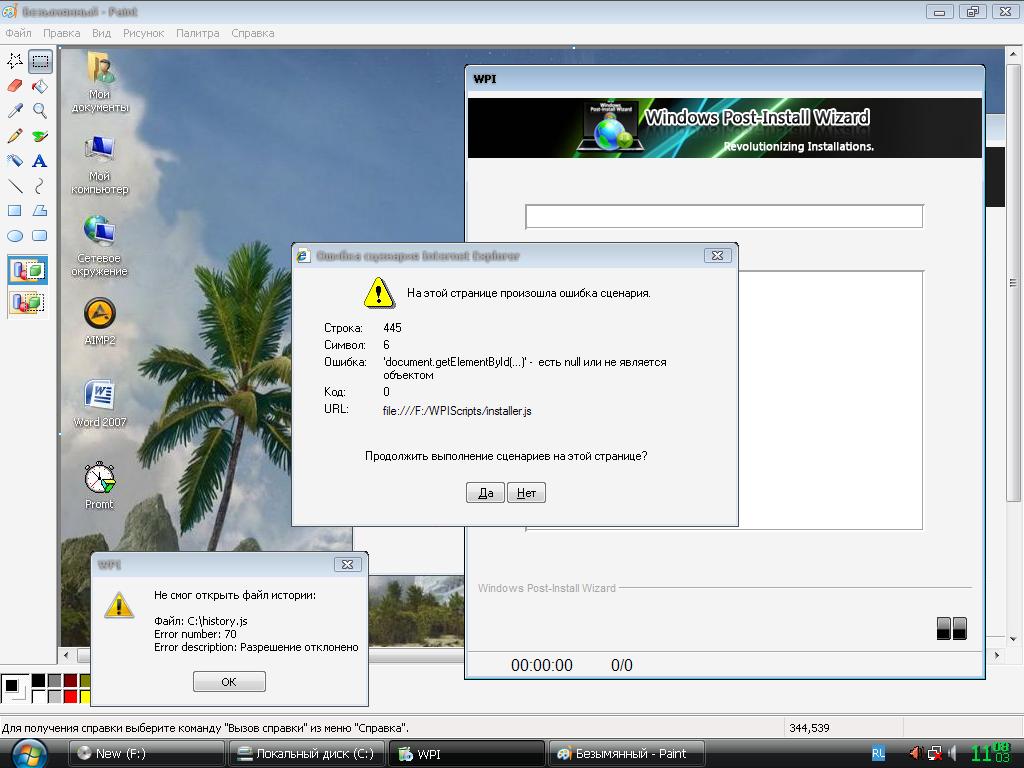Image resolution: width=1024 pixels, height=768 pixels.
Task: Switch to Локальный диск (C:) taskbar button
Action: [x=307, y=754]
